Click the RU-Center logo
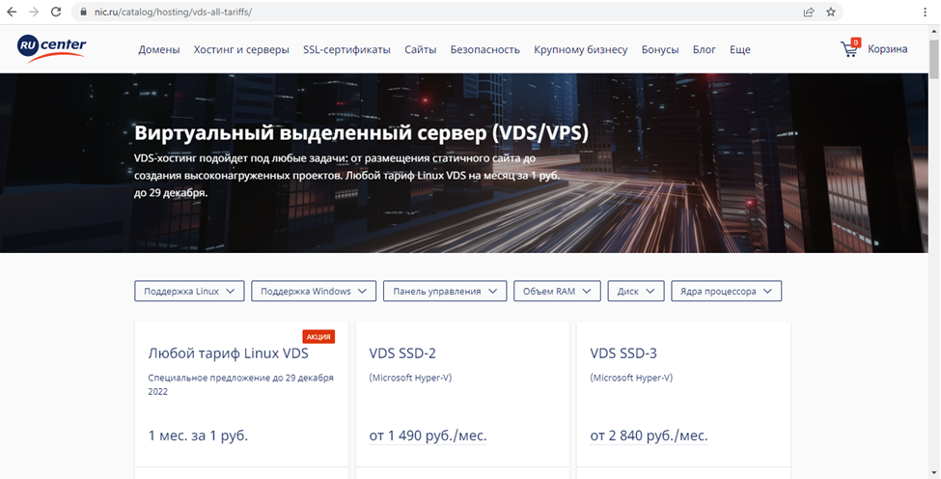This screenshot has height=479, width=941. pos(52,47)
